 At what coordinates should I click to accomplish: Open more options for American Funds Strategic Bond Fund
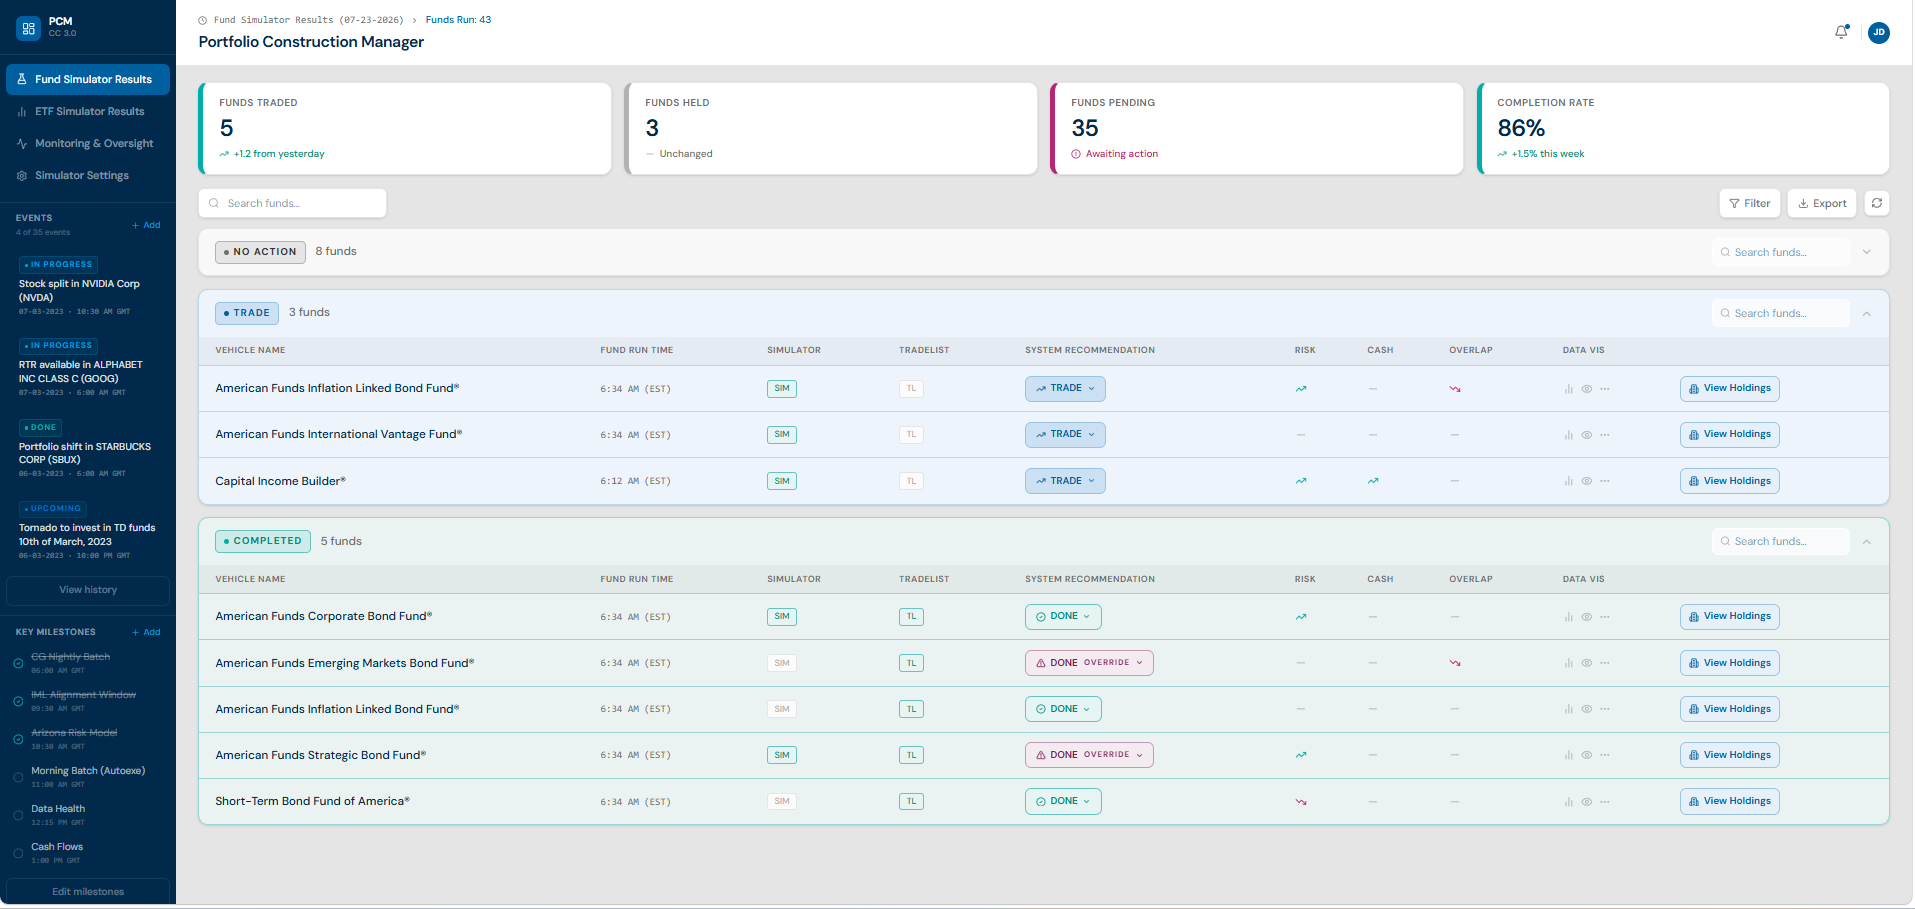1605,755
